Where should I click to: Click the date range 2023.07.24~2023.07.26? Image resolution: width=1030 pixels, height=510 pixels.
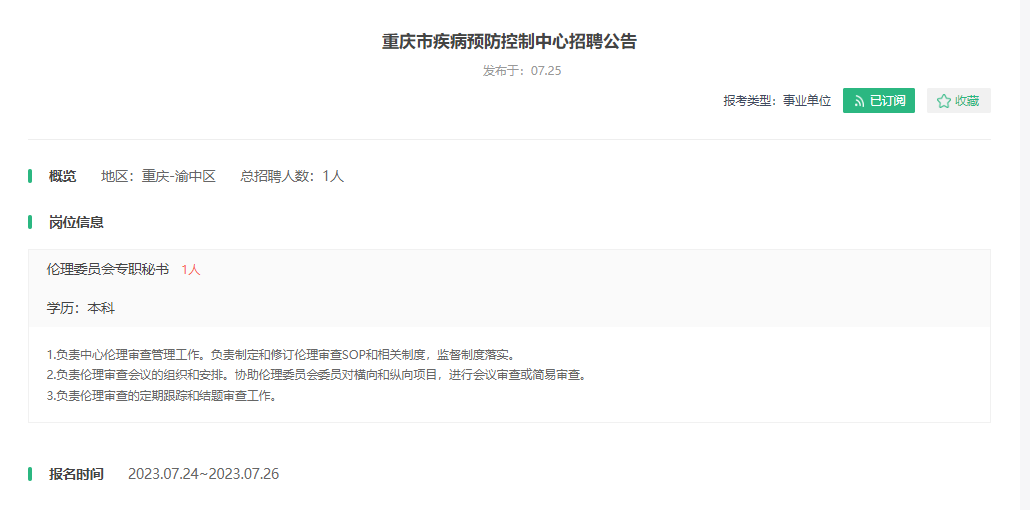click(204, 474)
